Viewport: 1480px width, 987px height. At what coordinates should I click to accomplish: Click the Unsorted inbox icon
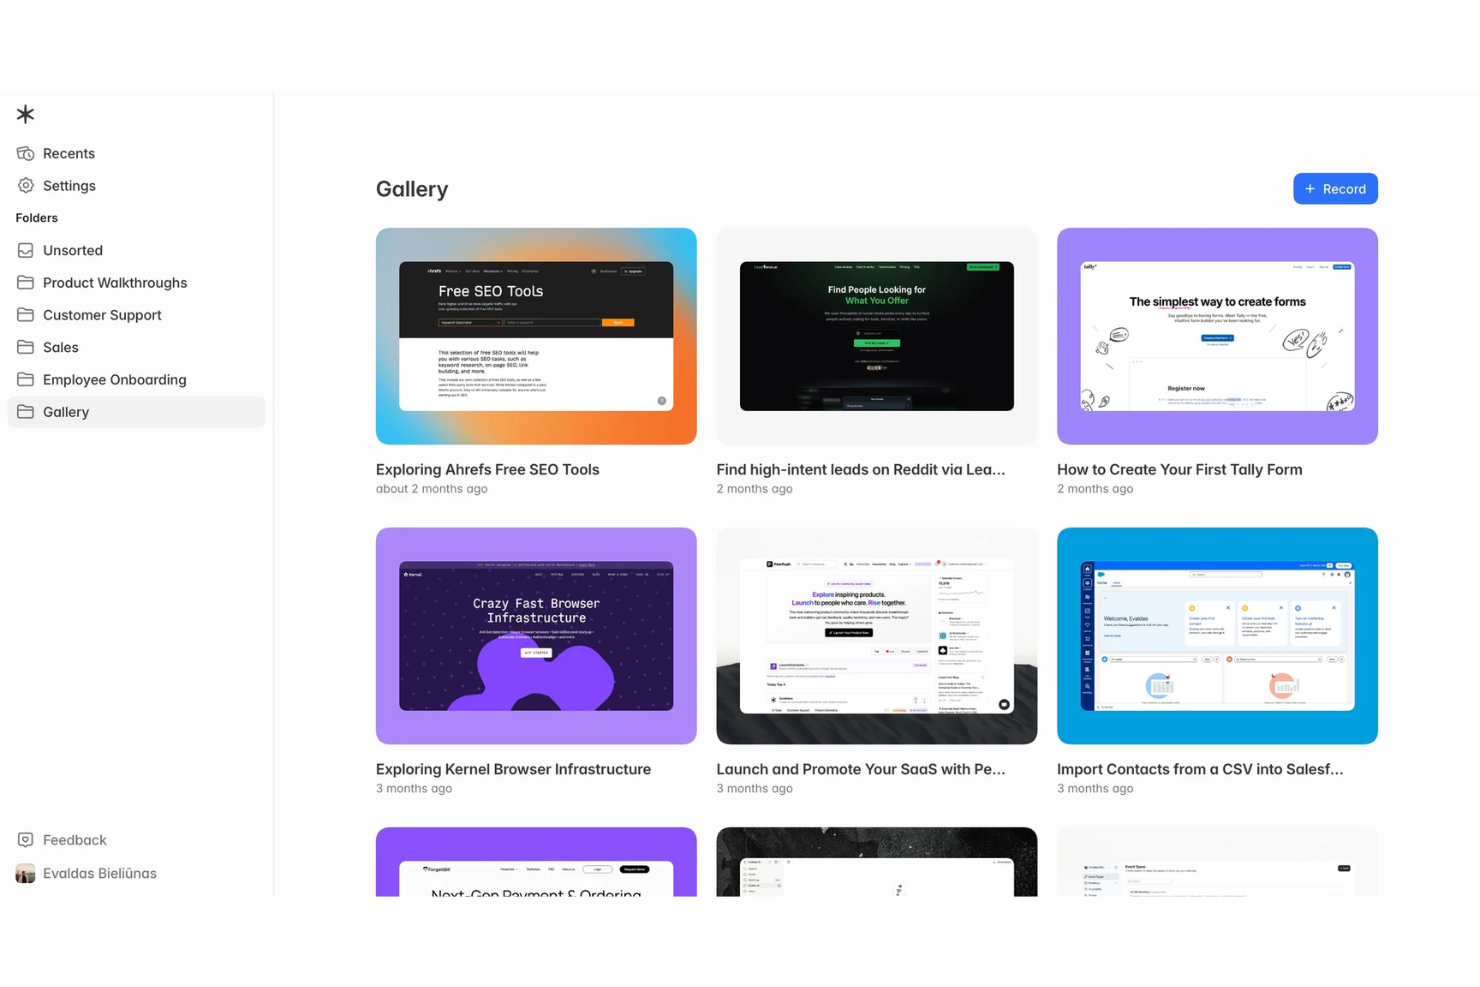[x=25, y=250]
